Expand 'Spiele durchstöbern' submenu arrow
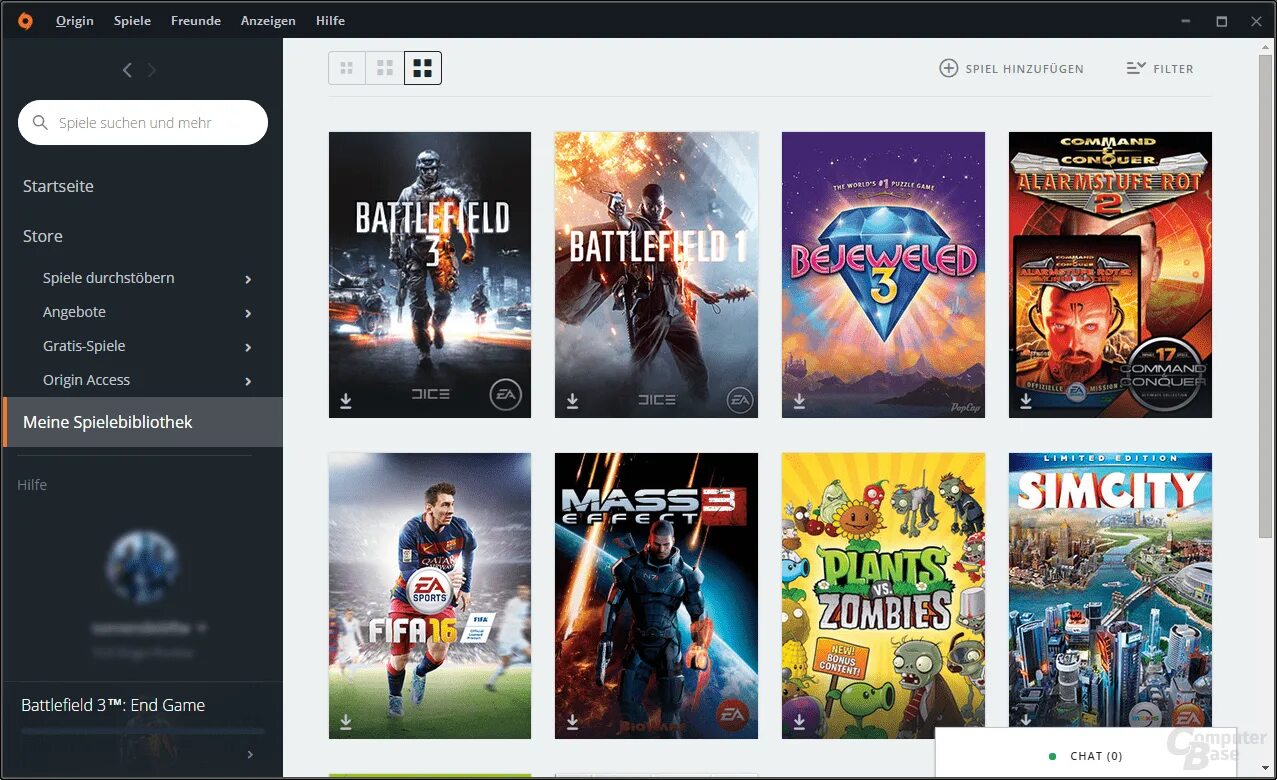Screen dimensions: 1277x780 [x=248, y=279]
